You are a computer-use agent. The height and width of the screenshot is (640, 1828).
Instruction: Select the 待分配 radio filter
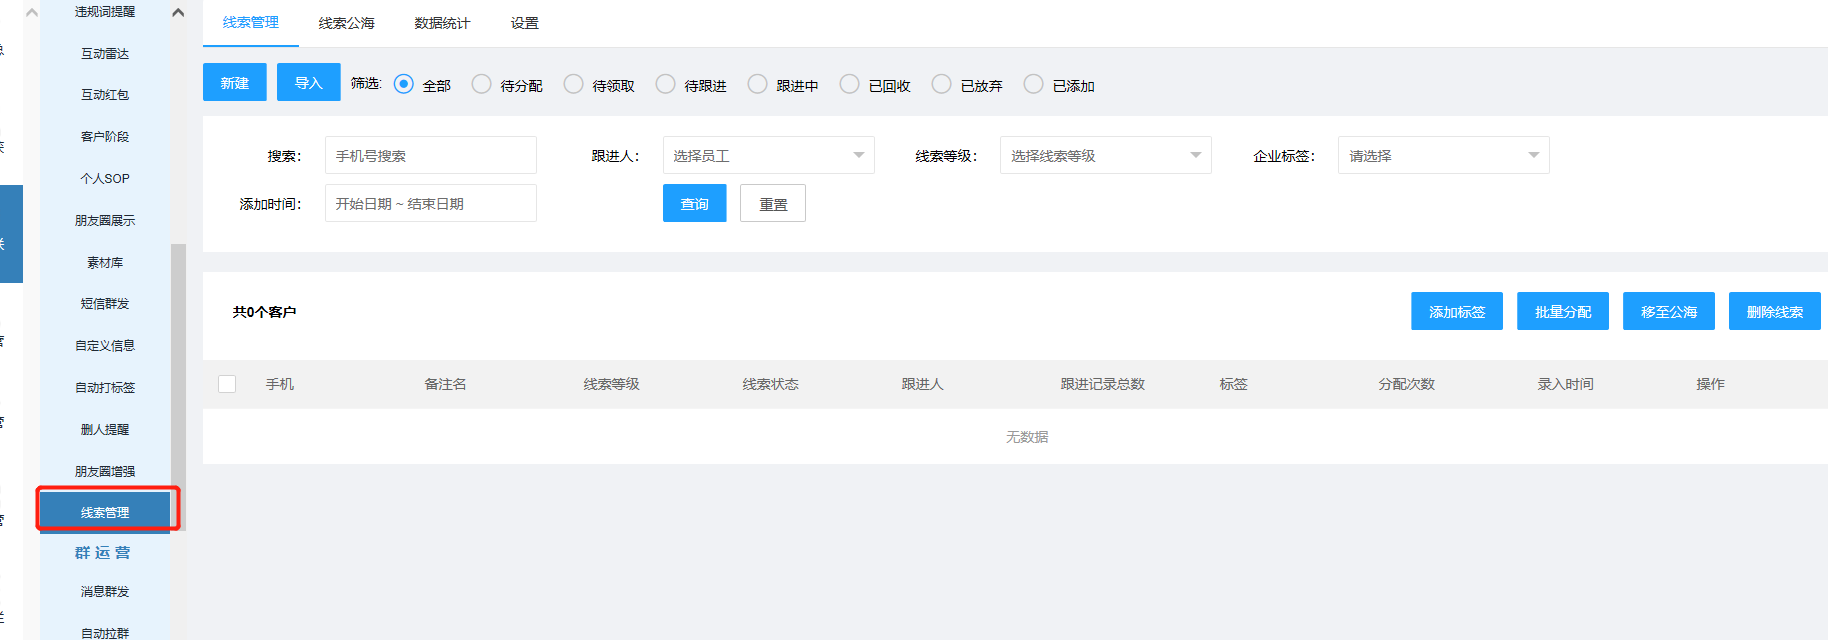coord(482,85)
